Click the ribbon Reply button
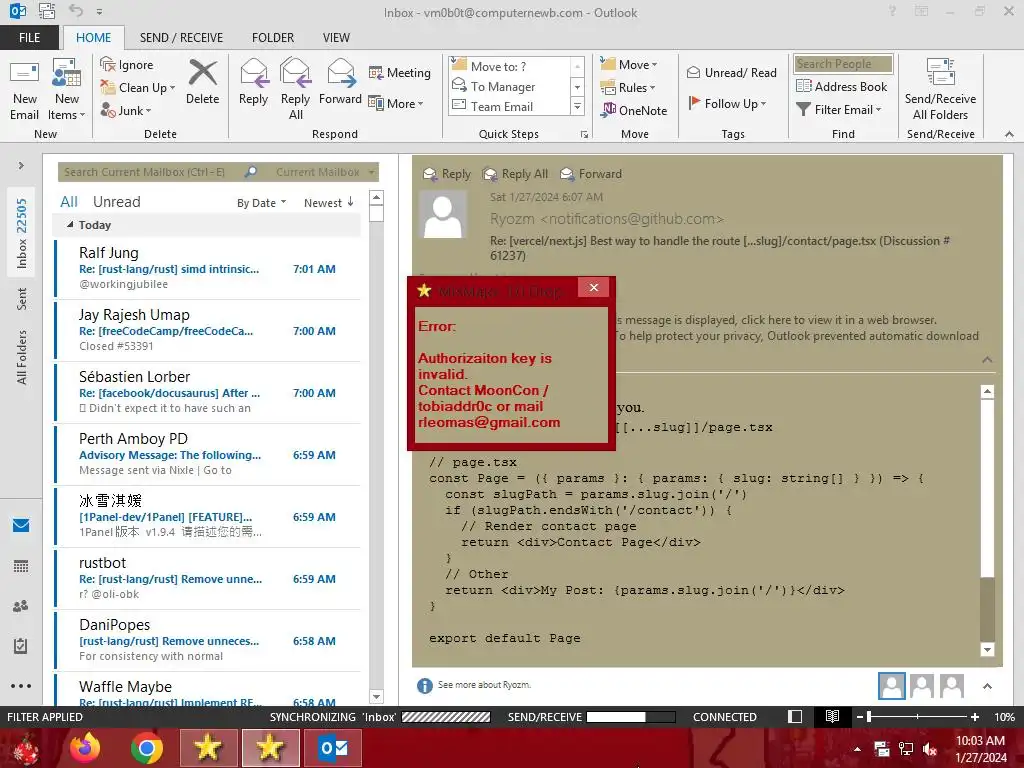Image resolution: width=1024 pixels, height=768 pixels. (x=253, y=82)
